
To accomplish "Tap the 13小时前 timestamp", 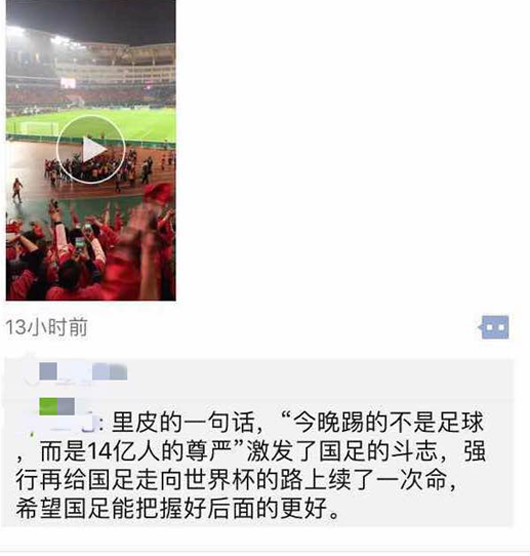I will [46, 327].
